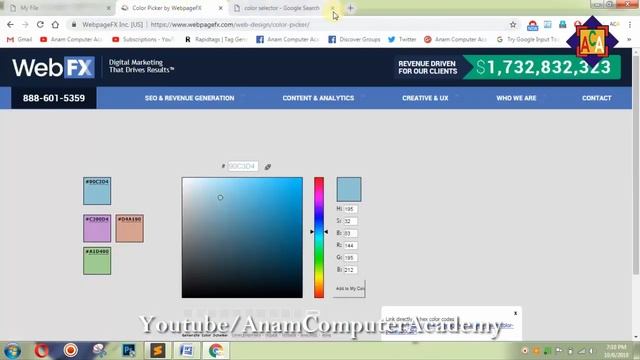Select the green saved color swatch
640x360 pixels.
[97, 261]
